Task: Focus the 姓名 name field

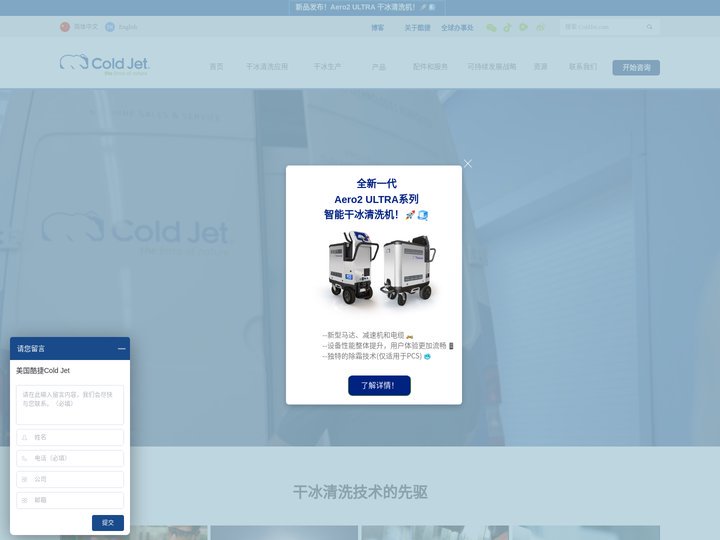Action: click(x=70, y=437)
